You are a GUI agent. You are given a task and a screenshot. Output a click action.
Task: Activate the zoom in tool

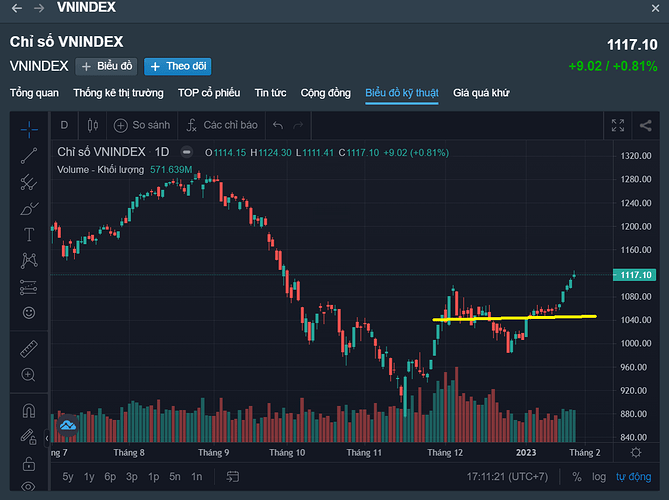(x=29, y=375)
